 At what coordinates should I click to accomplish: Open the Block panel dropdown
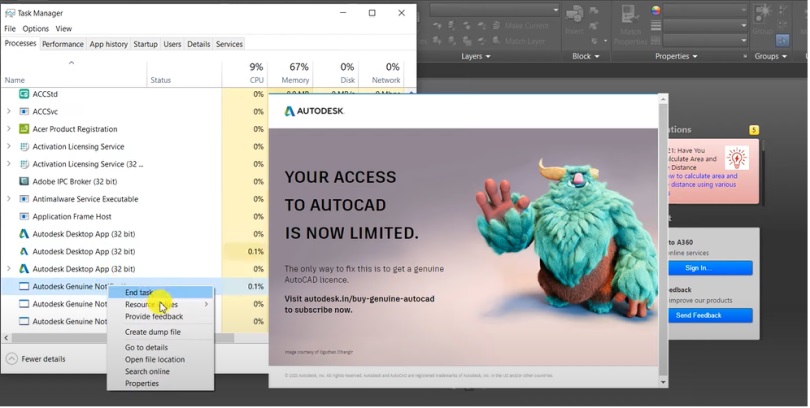[x=586, y=56]
